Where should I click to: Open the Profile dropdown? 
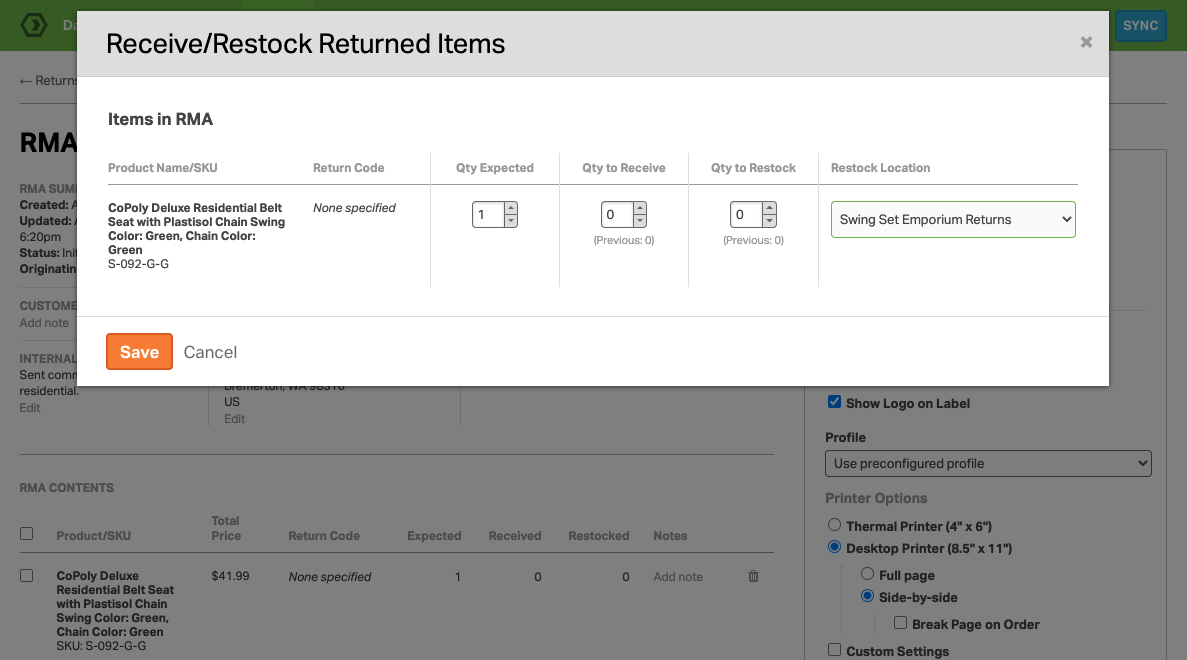[988, 463]
